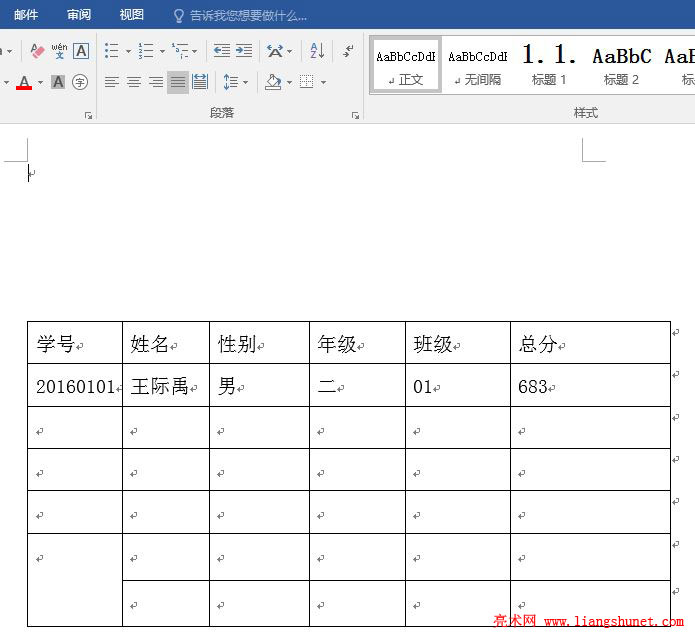The width and height of the screenshot is (695, 637).
Task: Open the line spacing dropdown arrow
Action: [x=246, y=82]
